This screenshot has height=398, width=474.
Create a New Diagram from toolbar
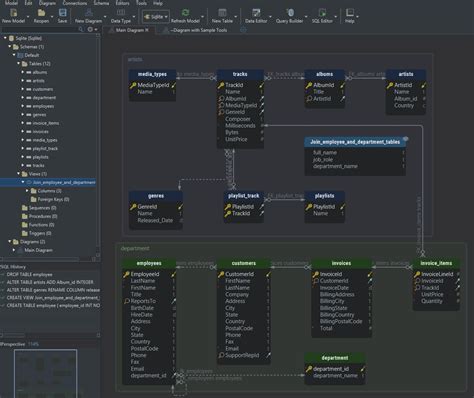click(x=89, y=13)
